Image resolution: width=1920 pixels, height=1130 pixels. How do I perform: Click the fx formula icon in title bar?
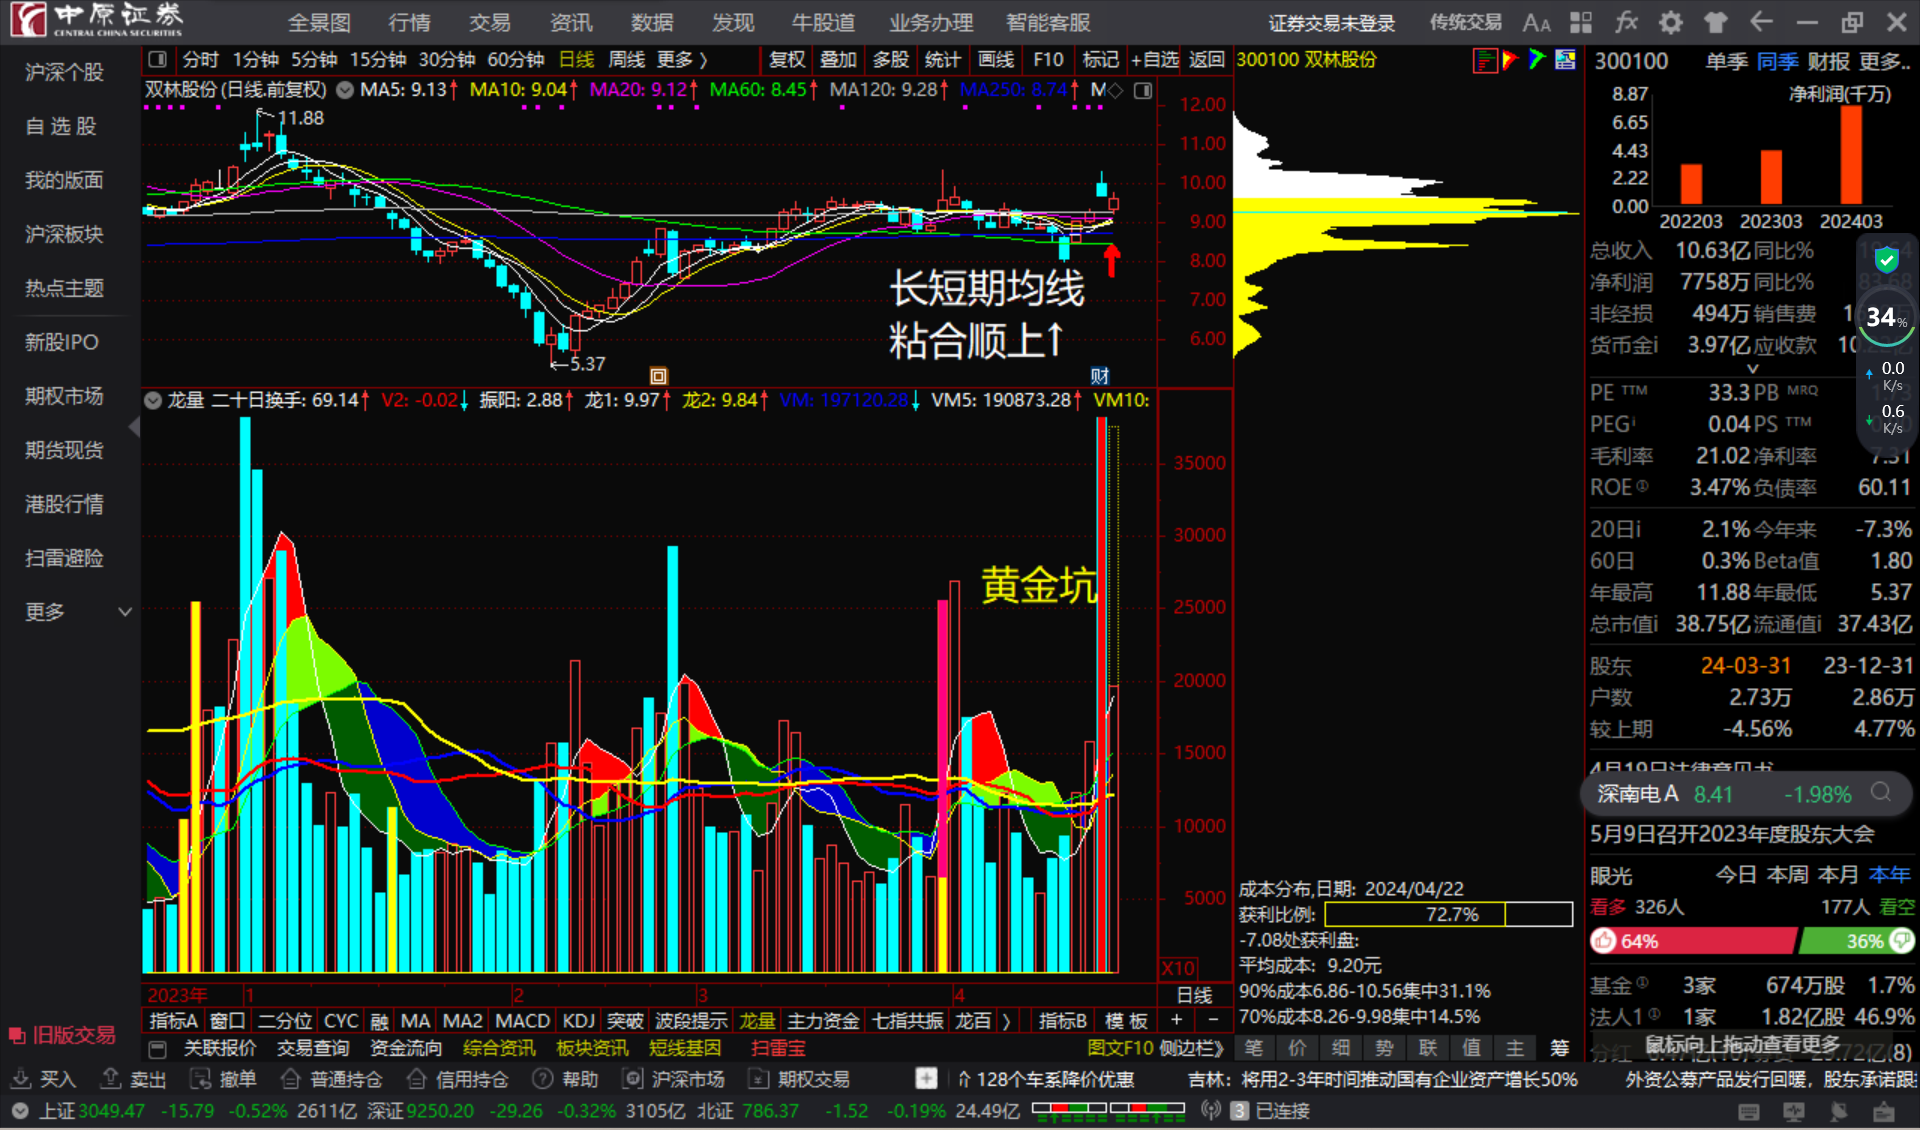click(x=1626, y=21)
